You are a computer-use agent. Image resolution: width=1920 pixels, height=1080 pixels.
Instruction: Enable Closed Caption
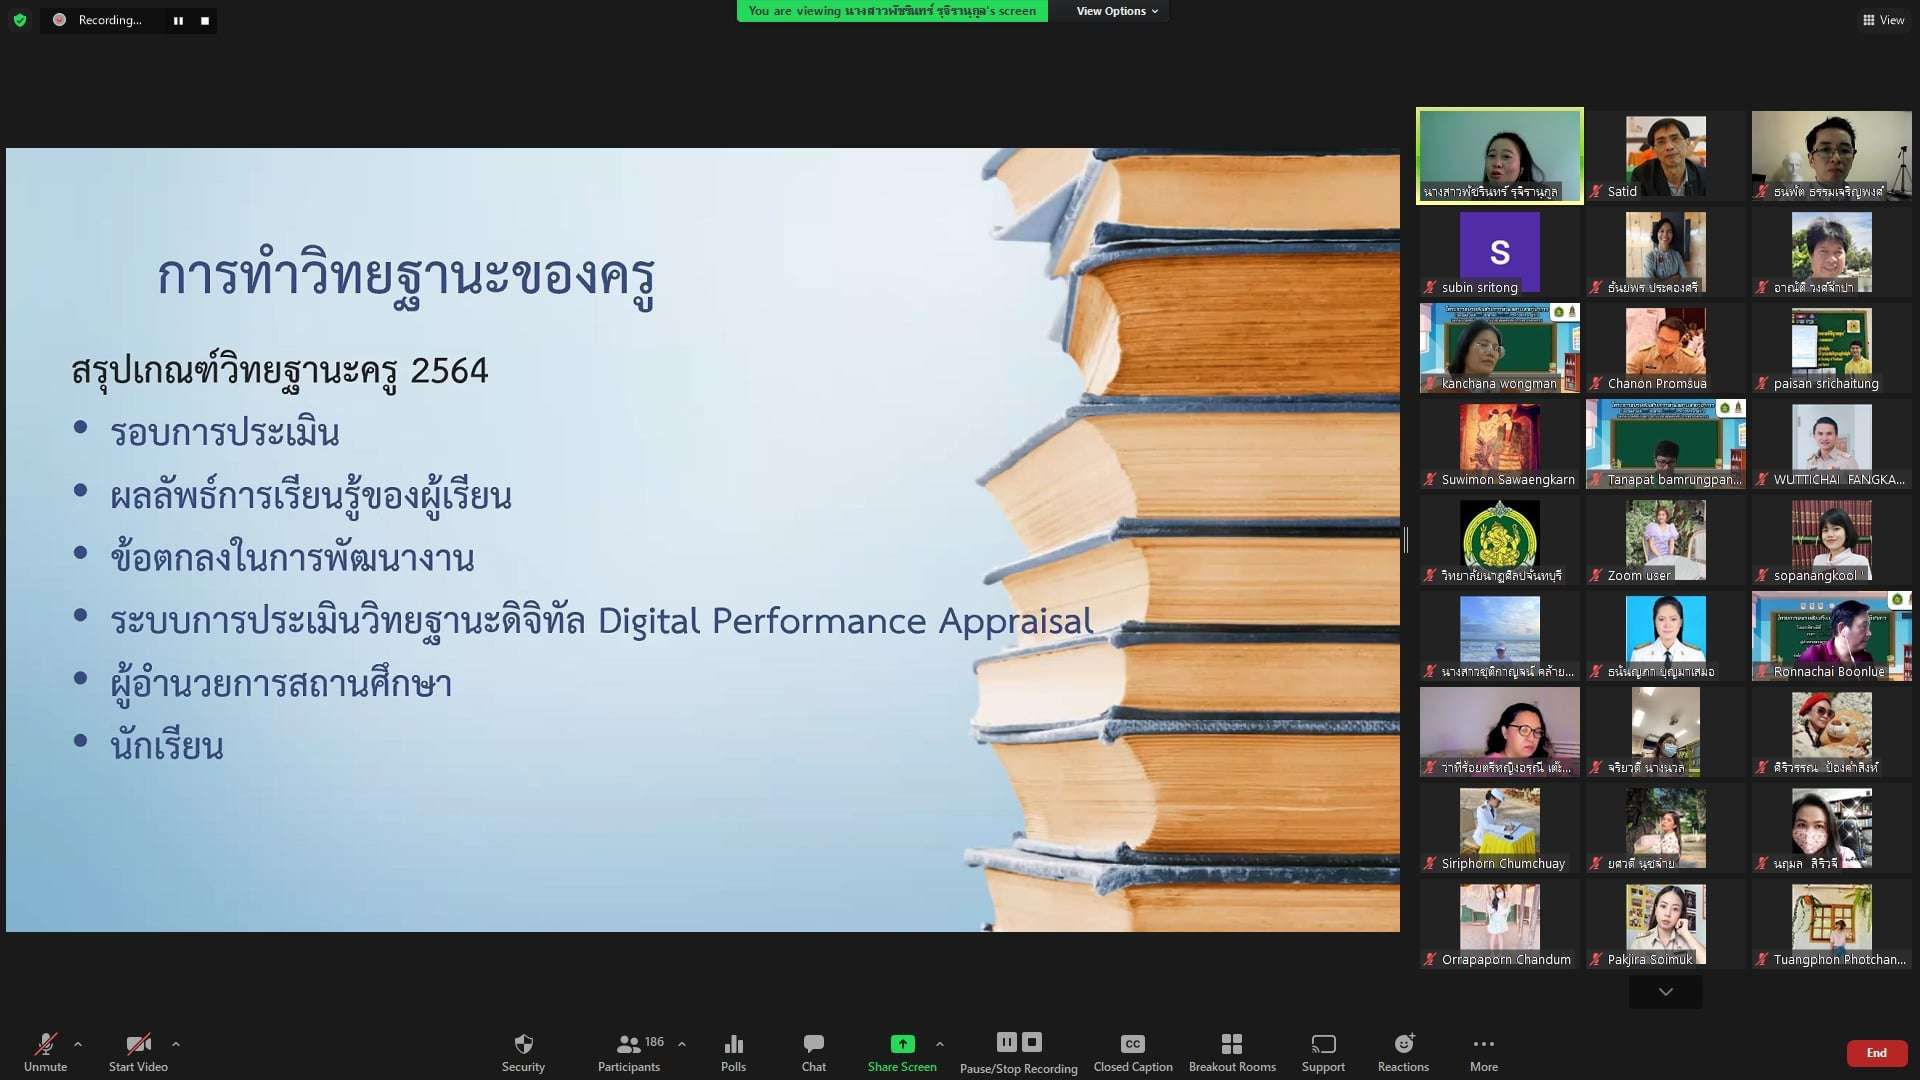[1132, 1051]
